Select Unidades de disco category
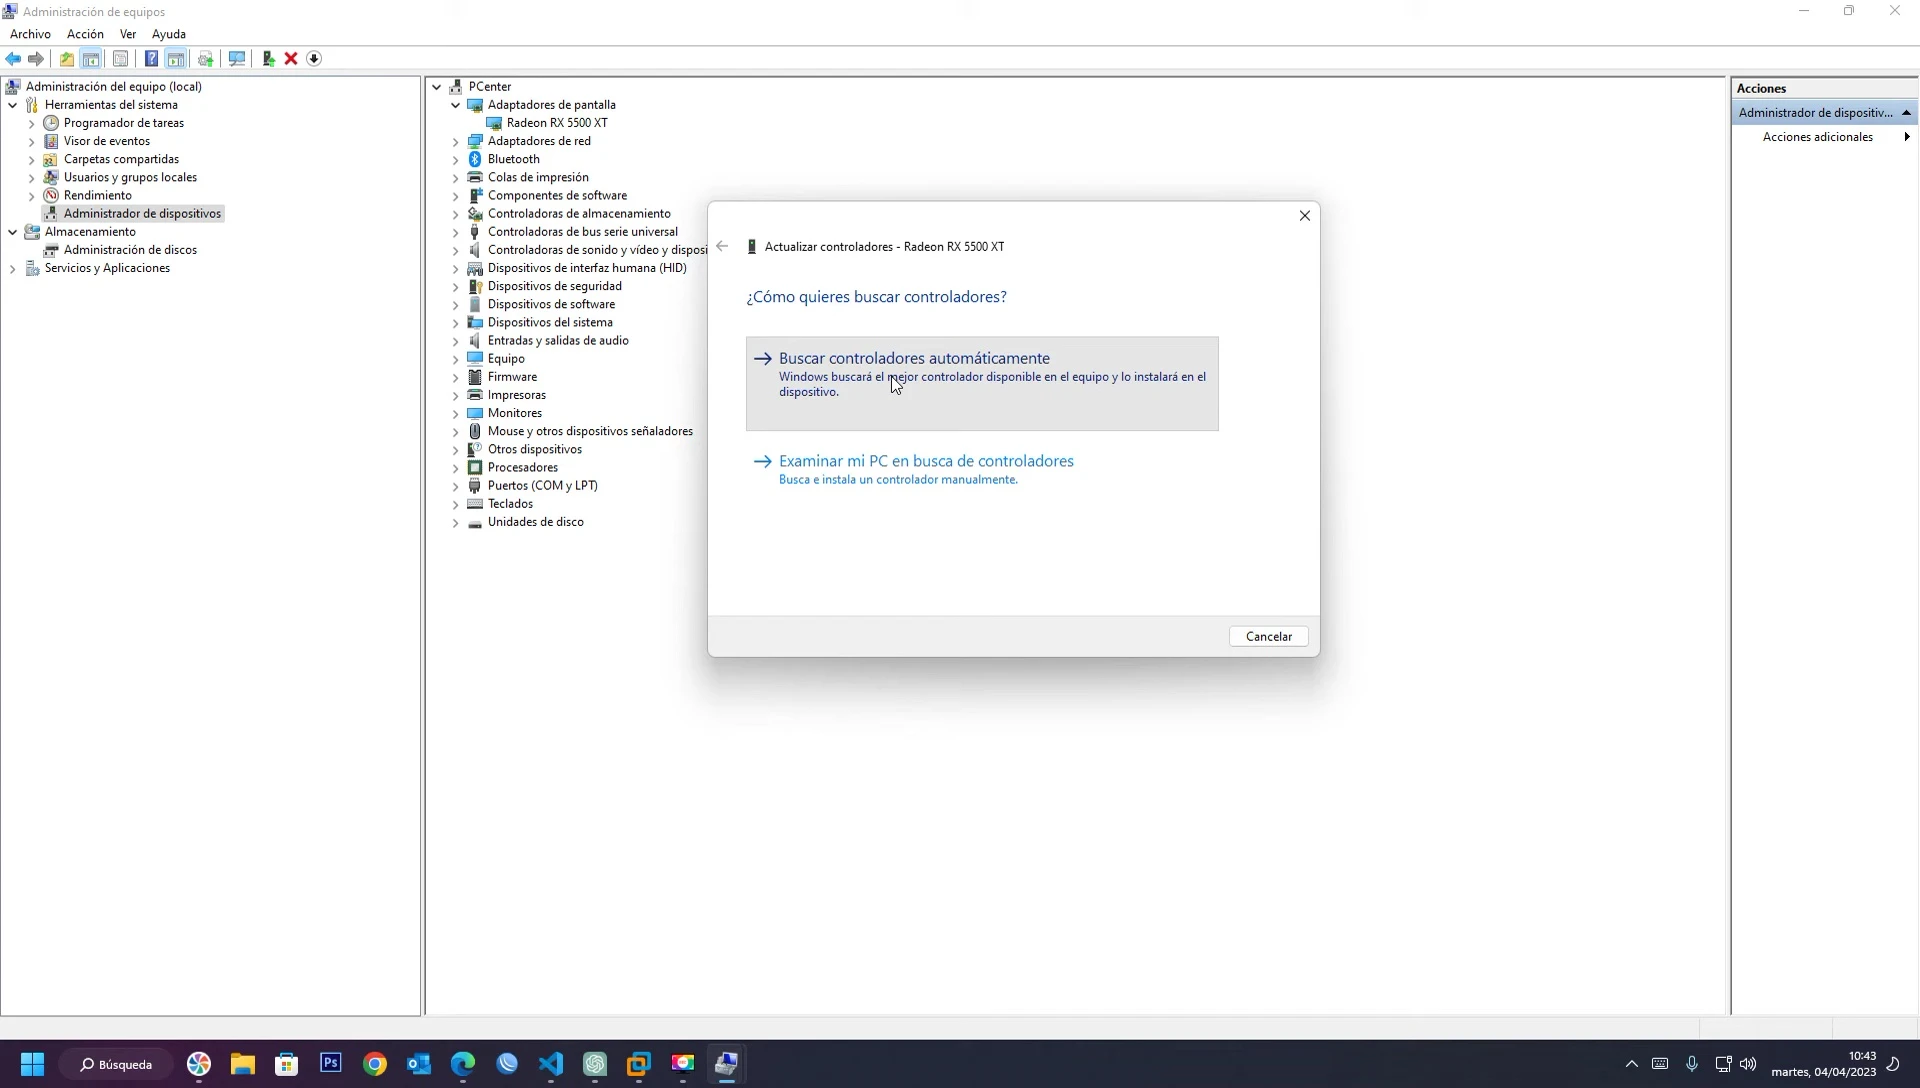Viewport: 1920px width, 1088px height. pyautogui.click(x=535, y=522)
